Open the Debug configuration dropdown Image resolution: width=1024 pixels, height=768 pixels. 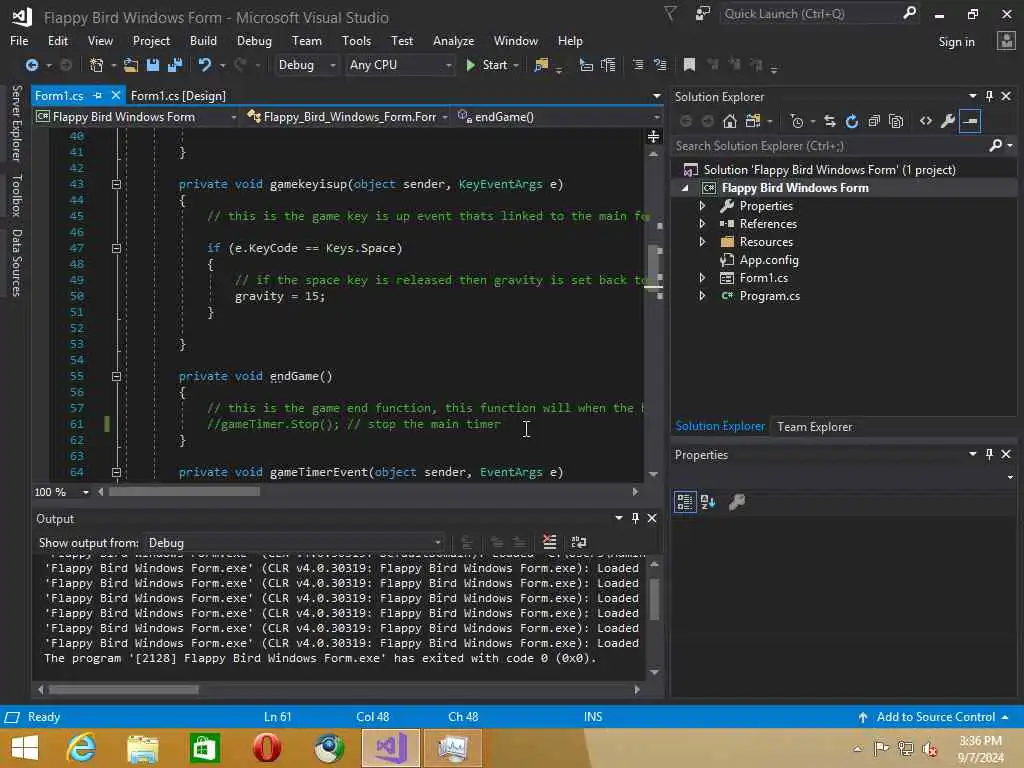(x=306, y=65)
